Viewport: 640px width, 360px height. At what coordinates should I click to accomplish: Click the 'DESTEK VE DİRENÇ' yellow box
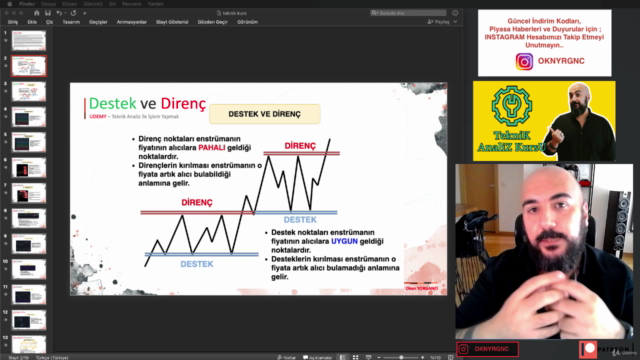pyautogui.click(x=264, y=114)
